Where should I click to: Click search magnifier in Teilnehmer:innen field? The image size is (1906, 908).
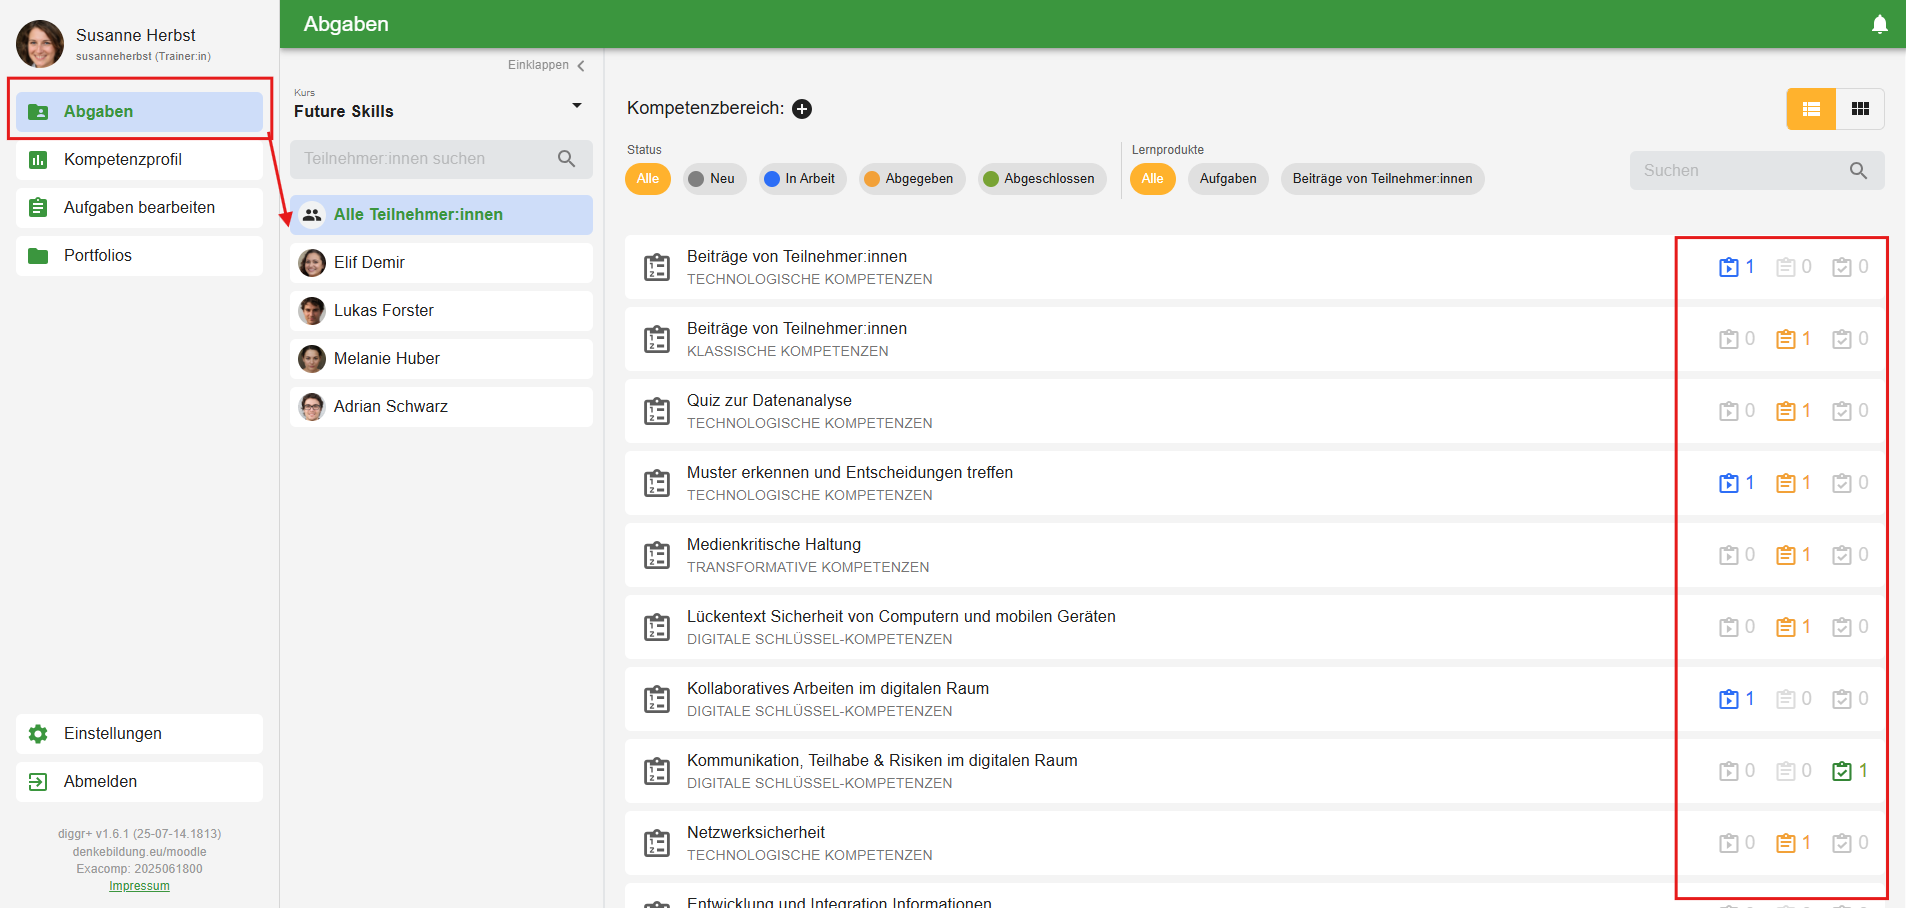pos(566,159)
